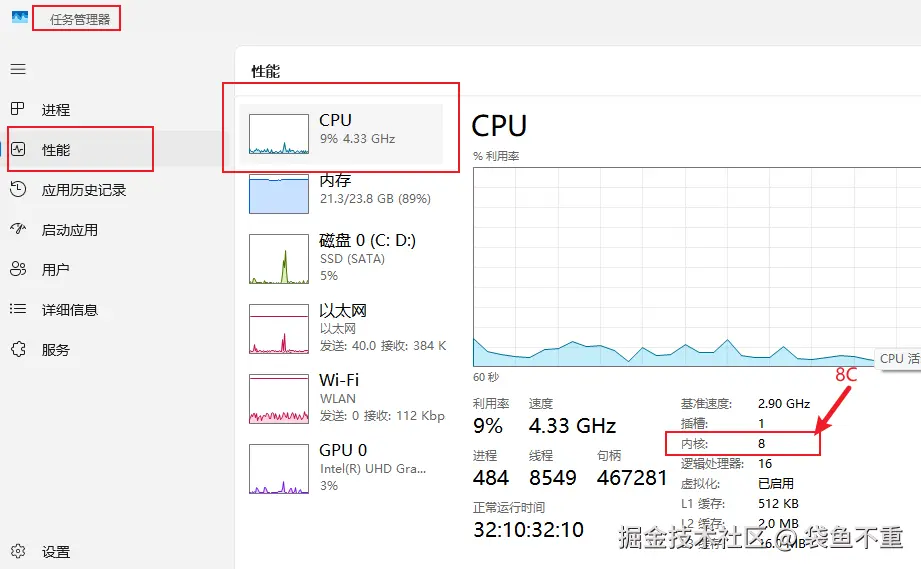Image resolution: width=921 pixels, height=569 pixels.
Task: Click the 启动应用 startup apps icon
Action: click(x=18, y=229)
